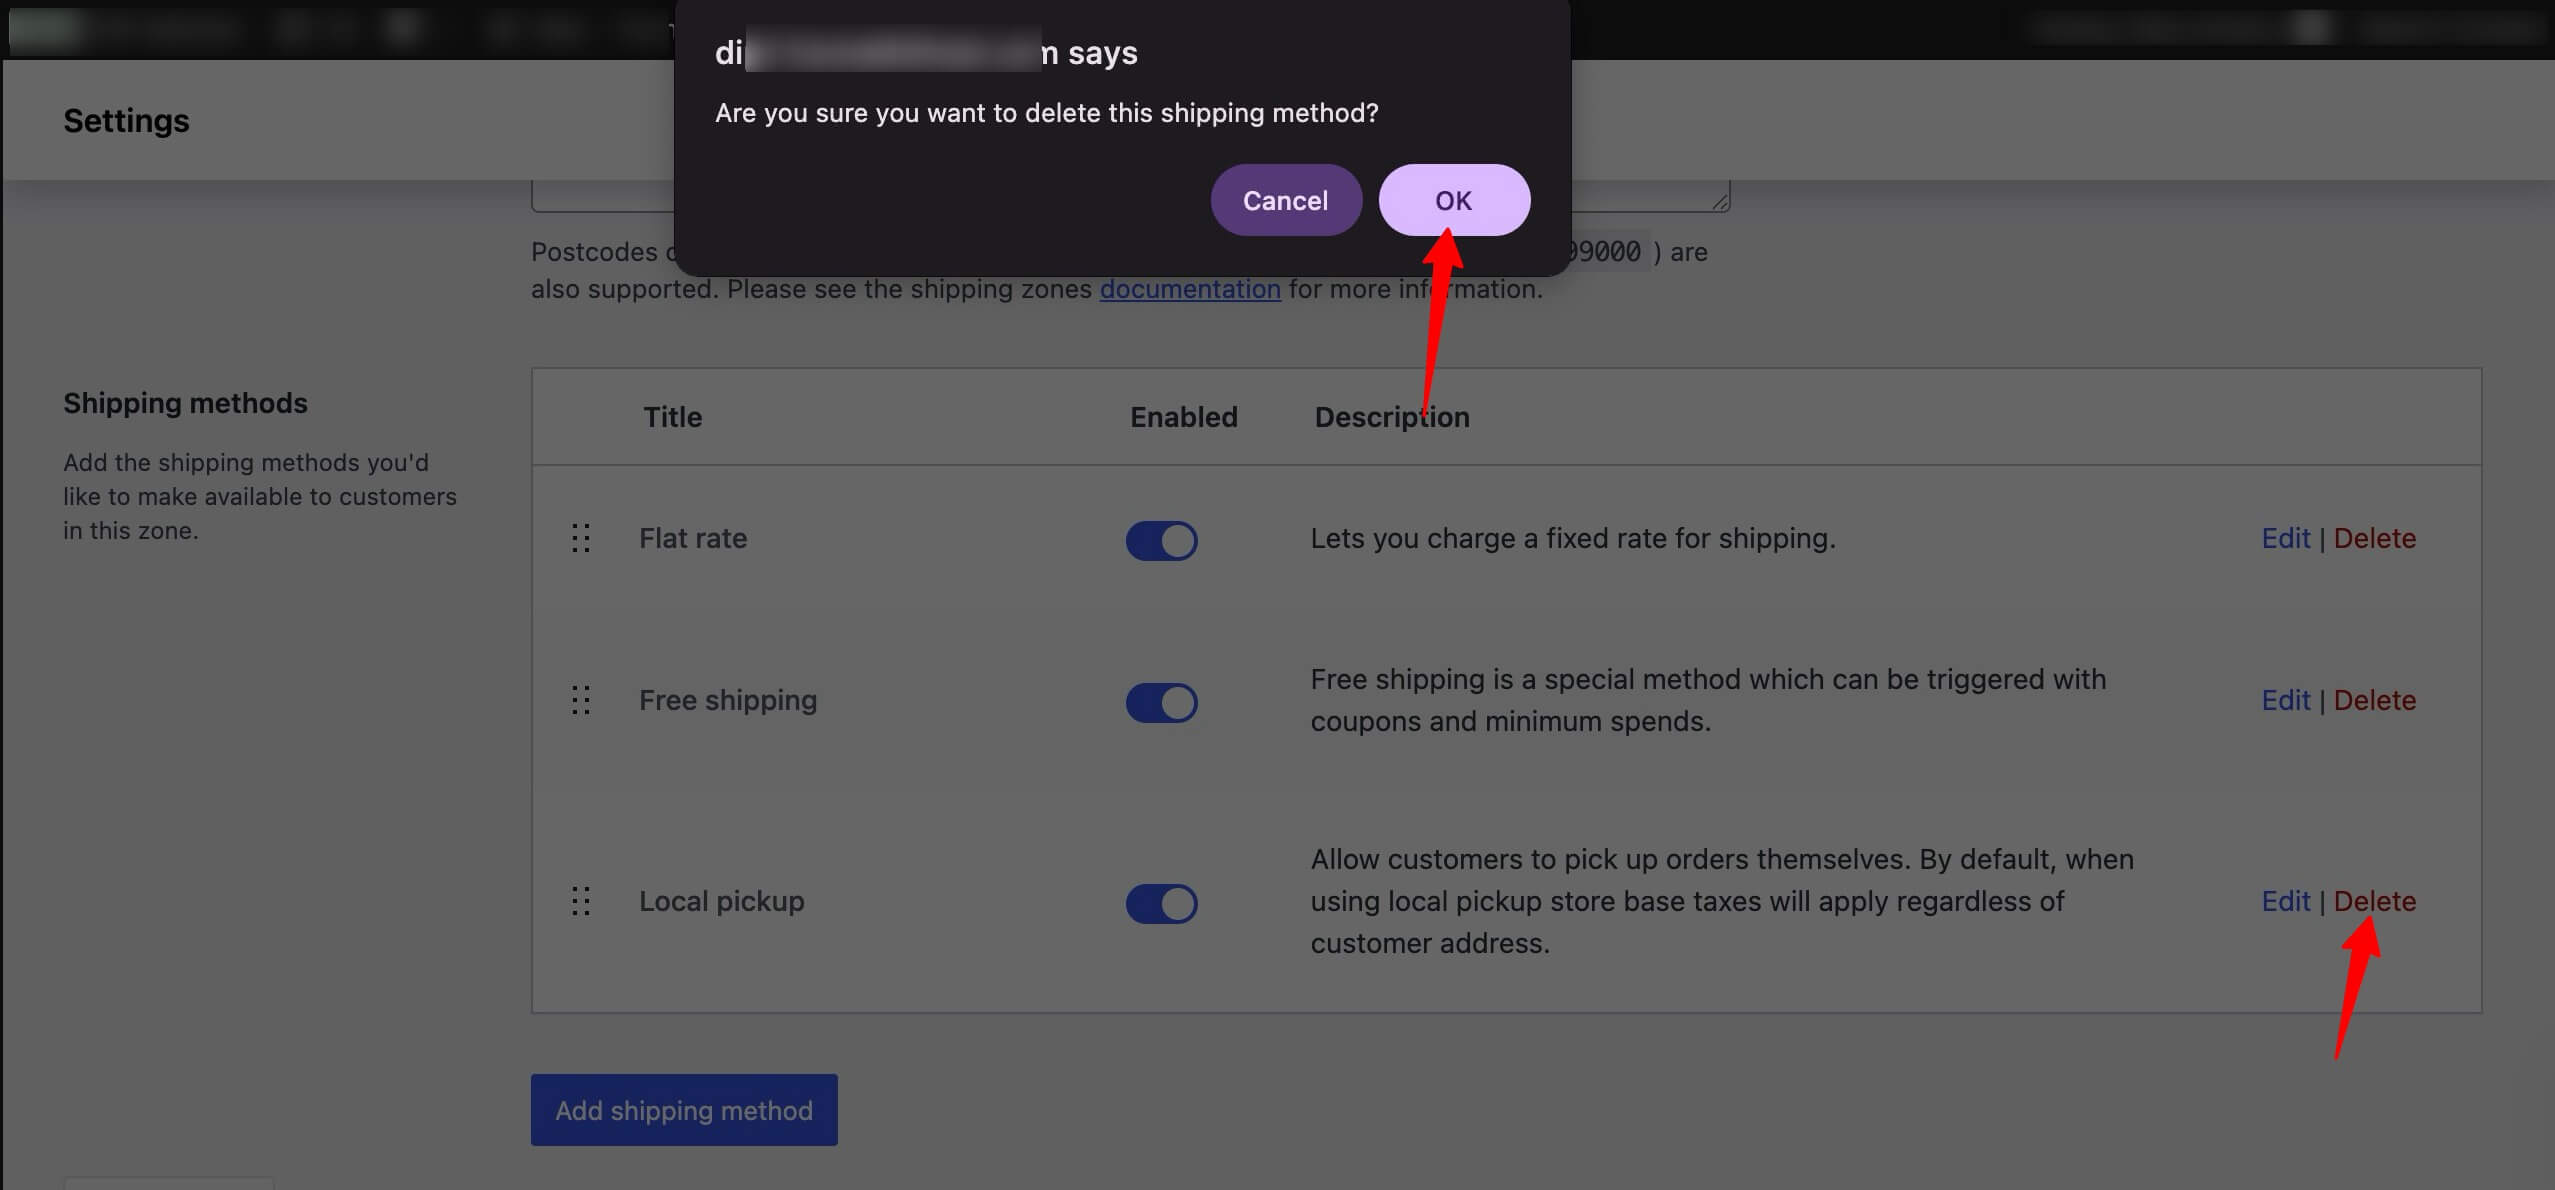
Task: Edit the Flat rate method
Action: coord(2286,538)
